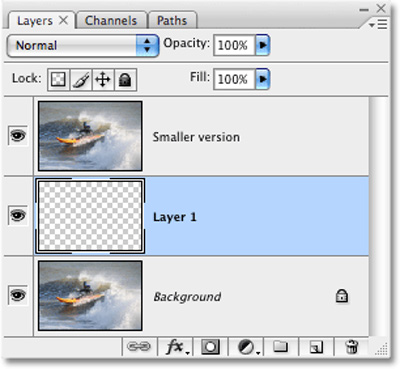Viewport: 400px width, 369px height.
Task: Create new fill or adjustment layer
Action: point(246,347)
